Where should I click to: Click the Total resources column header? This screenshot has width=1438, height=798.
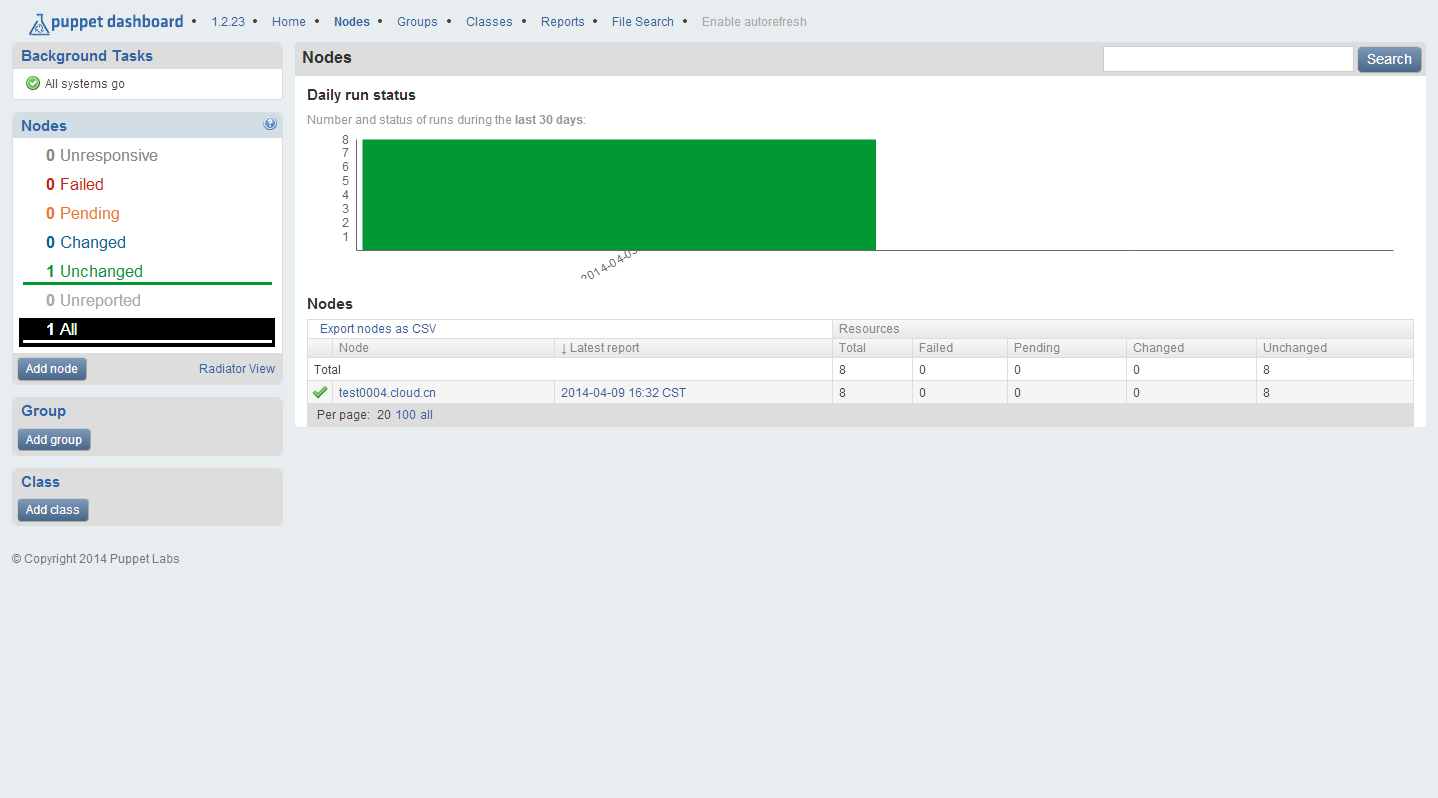[x=853, y=348]
